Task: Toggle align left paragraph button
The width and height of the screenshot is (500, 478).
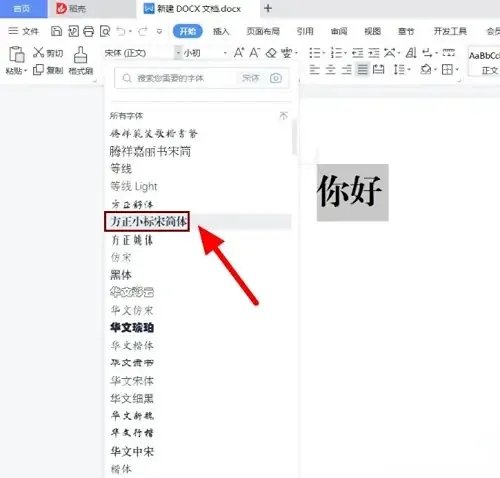Action: point(314,69)
